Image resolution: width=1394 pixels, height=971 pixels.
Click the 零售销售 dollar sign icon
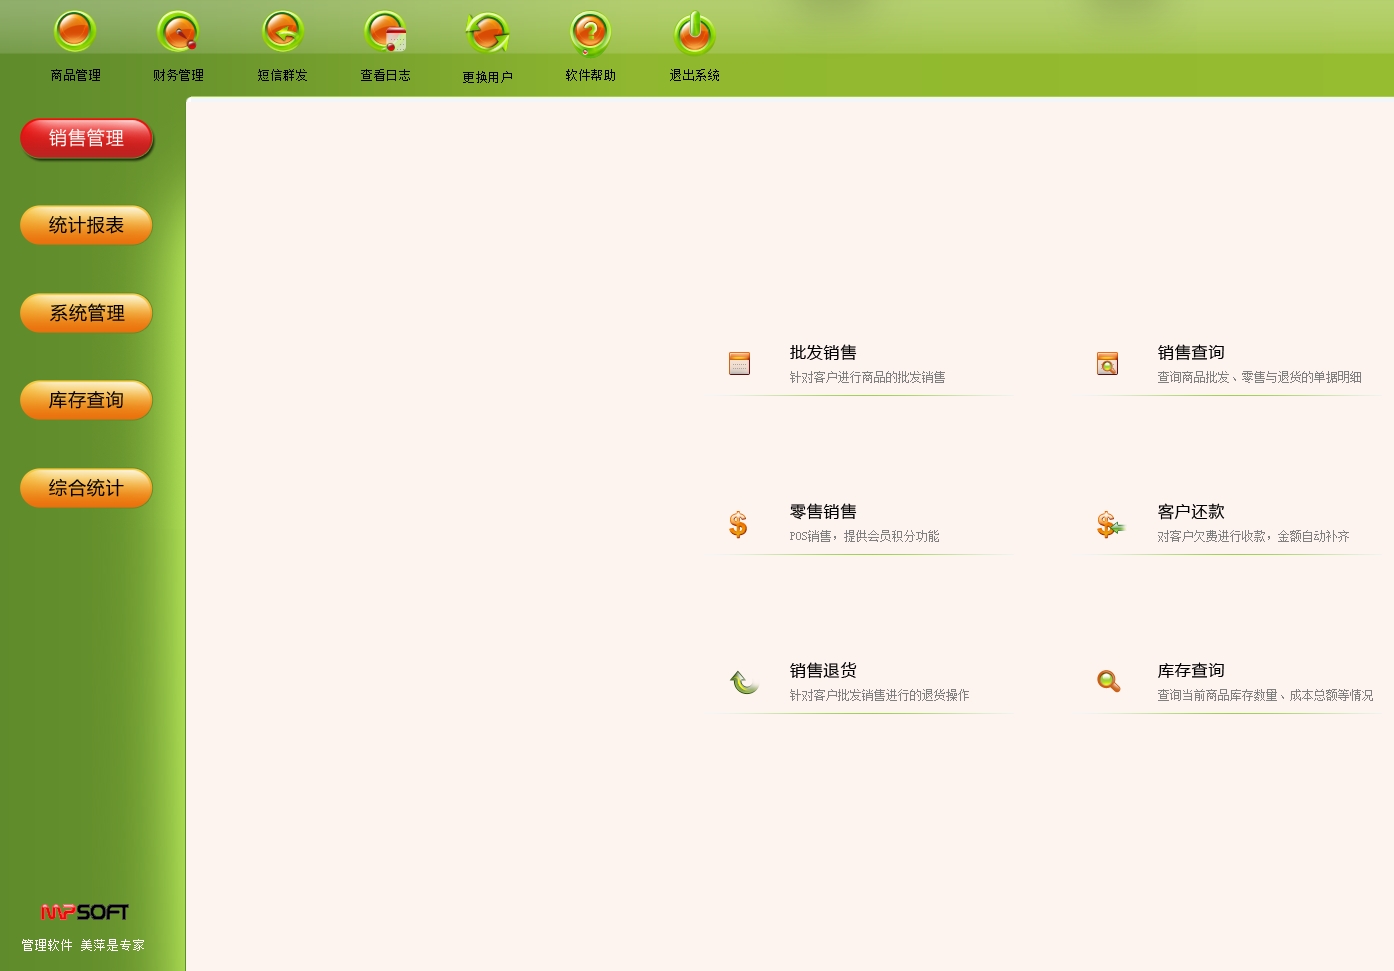click(738, 524)
